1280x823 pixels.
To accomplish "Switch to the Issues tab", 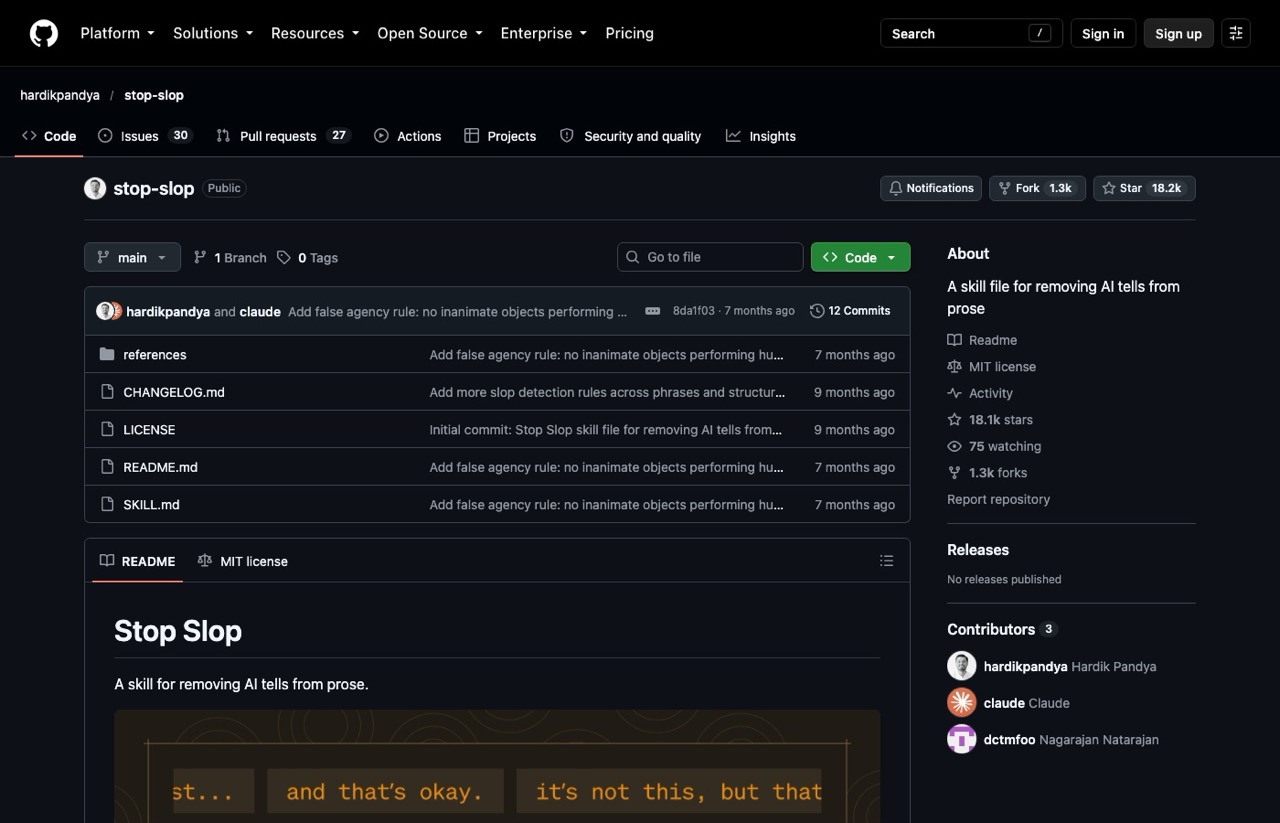I will 145,136.
